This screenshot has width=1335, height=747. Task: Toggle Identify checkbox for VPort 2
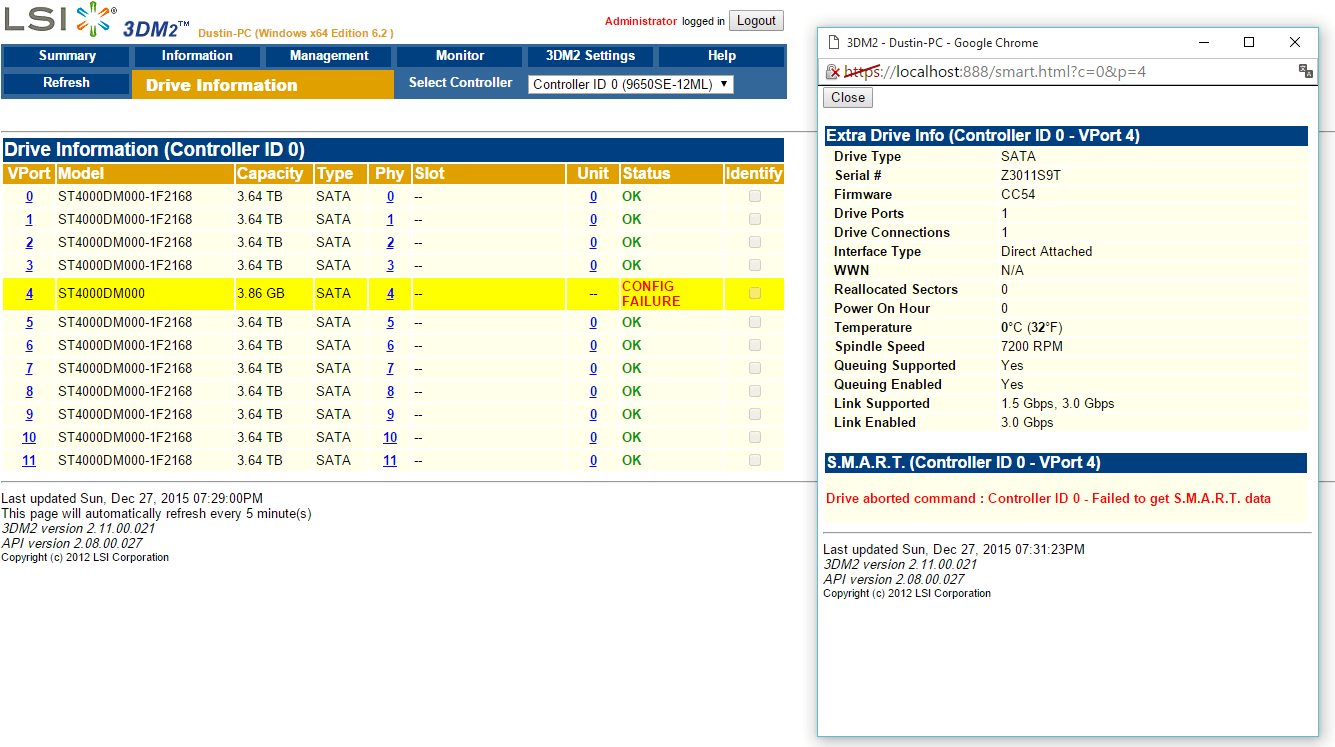click(755, 242)
